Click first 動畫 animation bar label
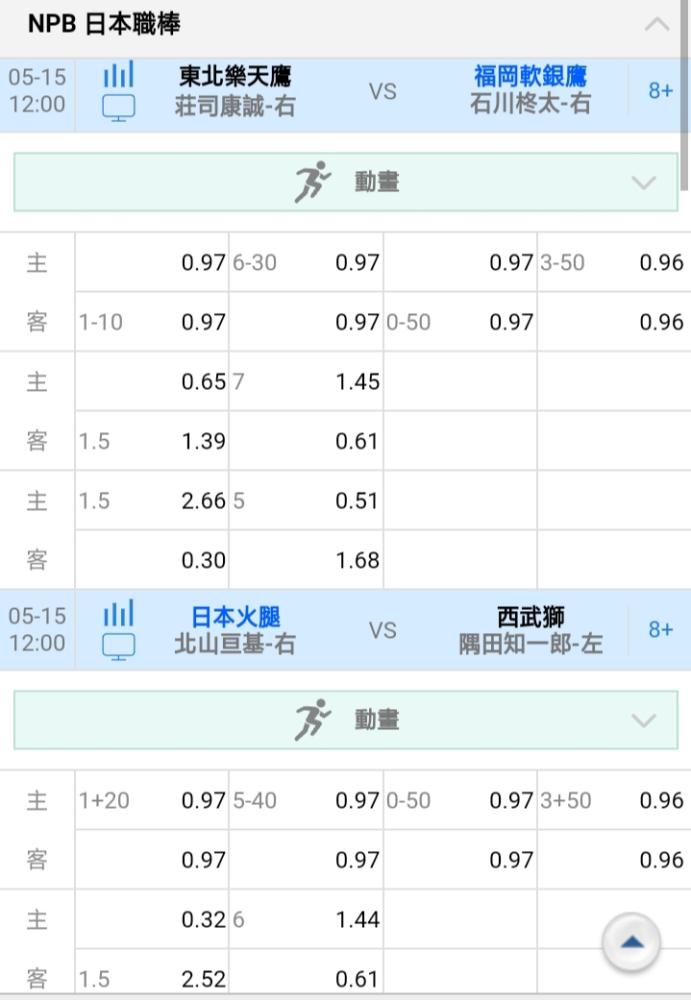691x1000 pixels. (377, 182)
